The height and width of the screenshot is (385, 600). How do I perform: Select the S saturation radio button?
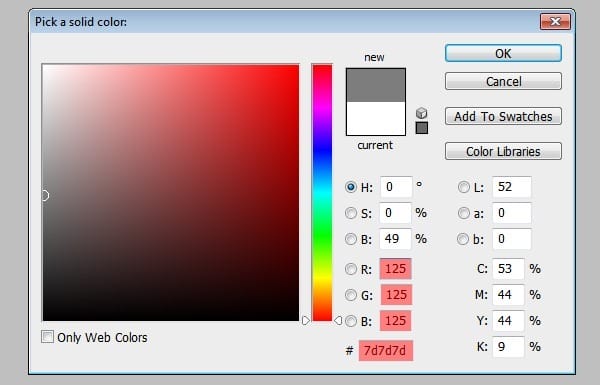(351, 213)
